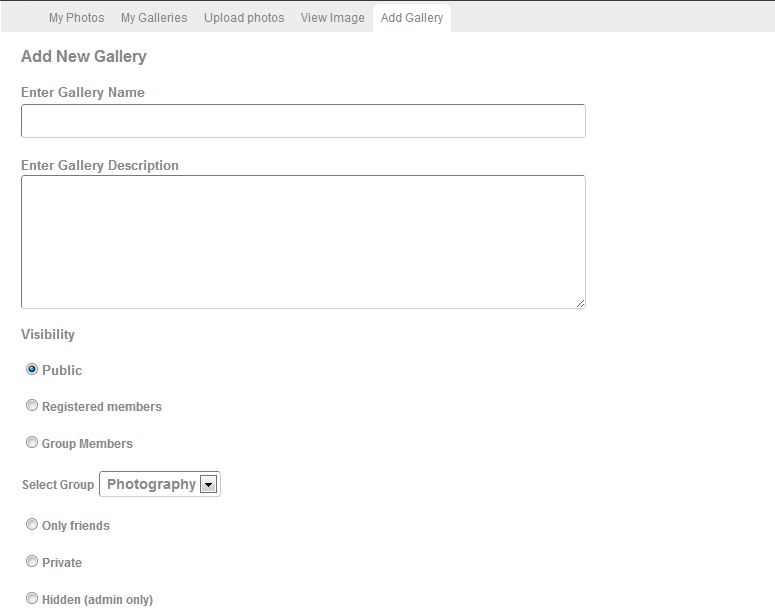Viewport: 775px width, 612px height.
Task: Select the Add Gallery tab
Action: pyautogui.click(x=412, y=18)
